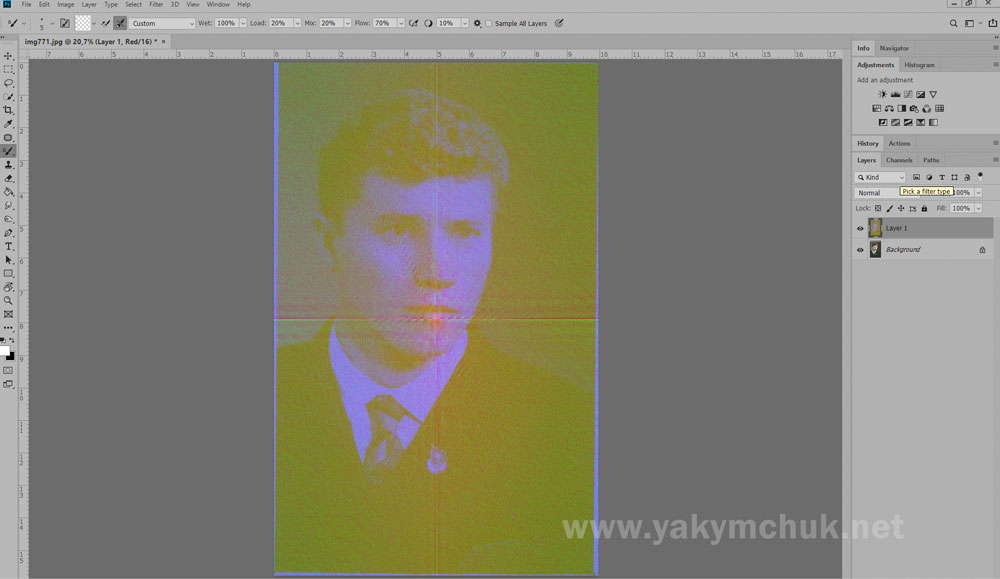The height and width of the screenshot is (579, 1000).
Task: Enable Sample All Layers checkbox
Action: tap(489, 24)
